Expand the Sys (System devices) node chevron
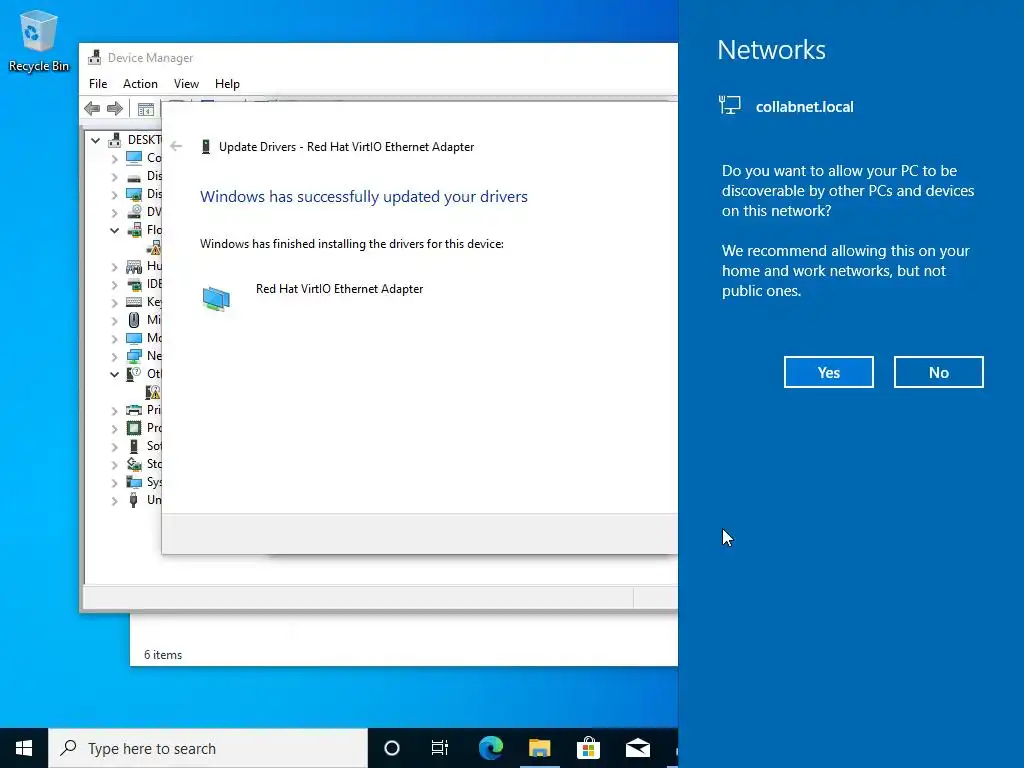Viewport: 1024px width, 768px height. [x=114, y=483]
